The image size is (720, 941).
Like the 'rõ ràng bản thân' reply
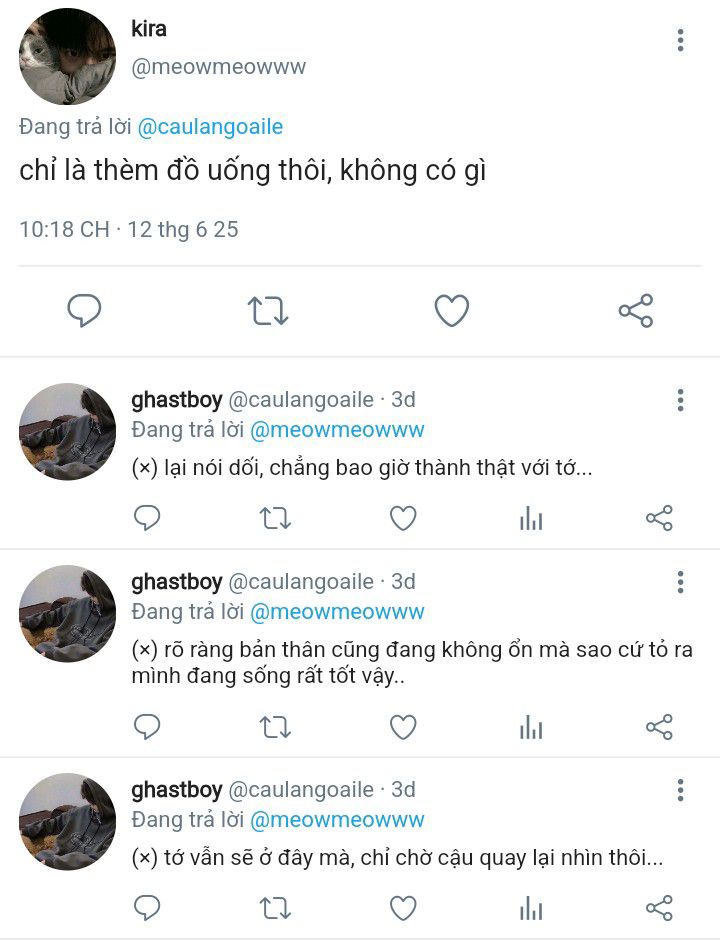click(403, 727)
